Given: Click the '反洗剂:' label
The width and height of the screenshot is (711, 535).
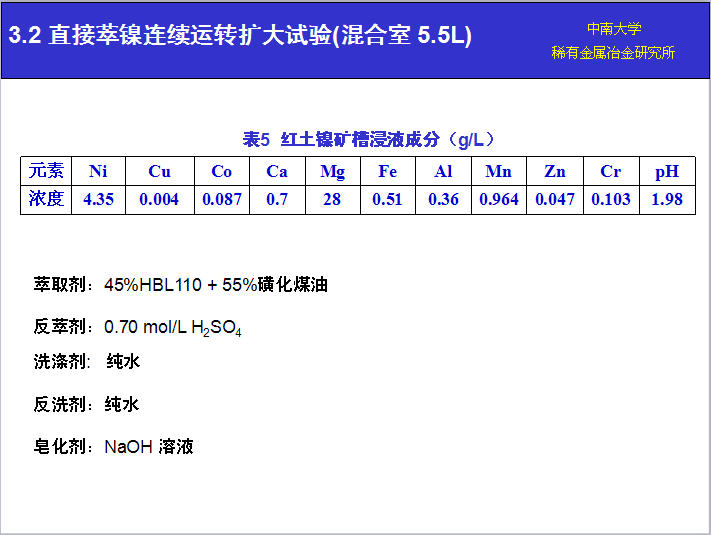Looking at the screenshot, I should pos(63,404).
